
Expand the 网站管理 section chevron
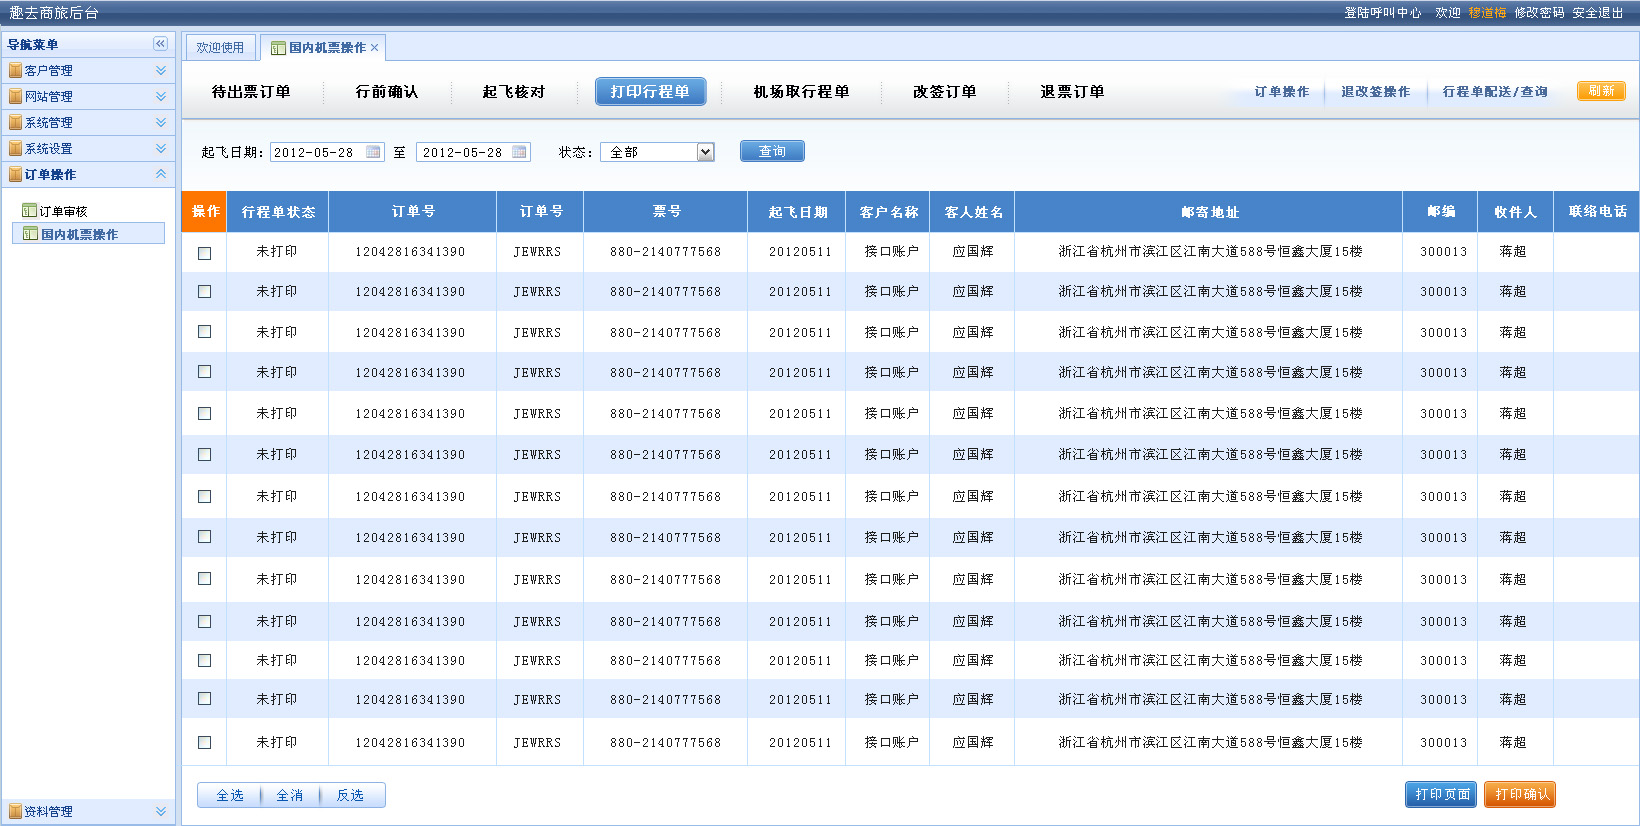pyautogui.click(x=161, y=97)
